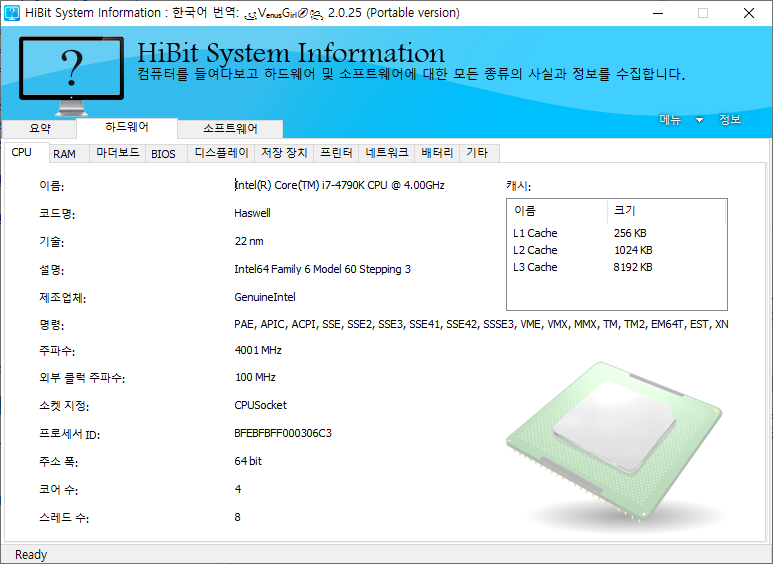The image size is (773, 564).
Task: Open the 메뉴 dropdown arrow
Action: (699, 120)
